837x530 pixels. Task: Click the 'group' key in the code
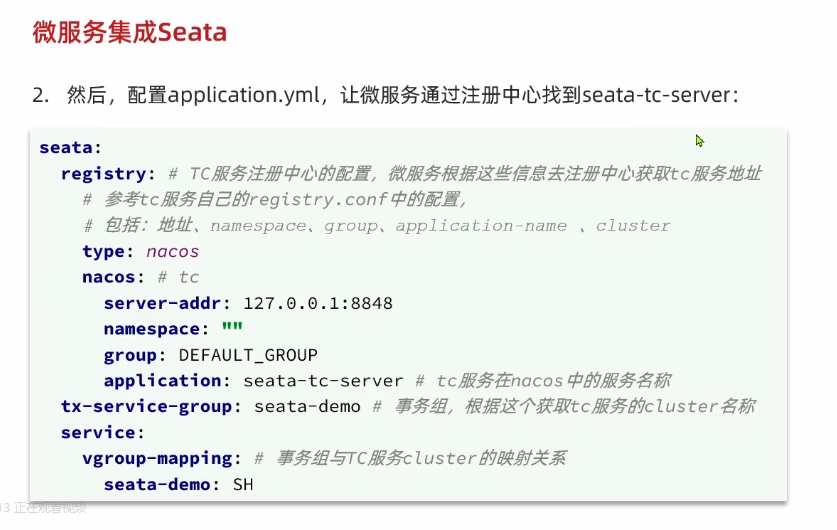132,355
